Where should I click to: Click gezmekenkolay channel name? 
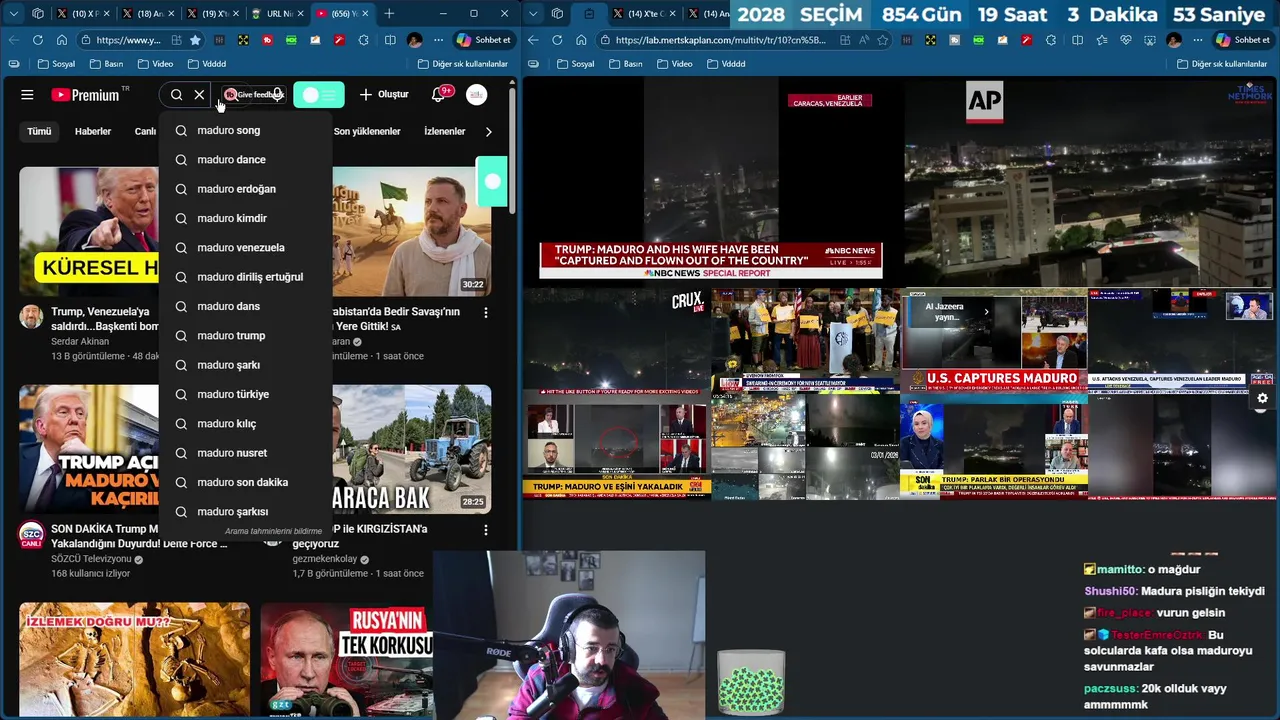[x=325, y=559]
